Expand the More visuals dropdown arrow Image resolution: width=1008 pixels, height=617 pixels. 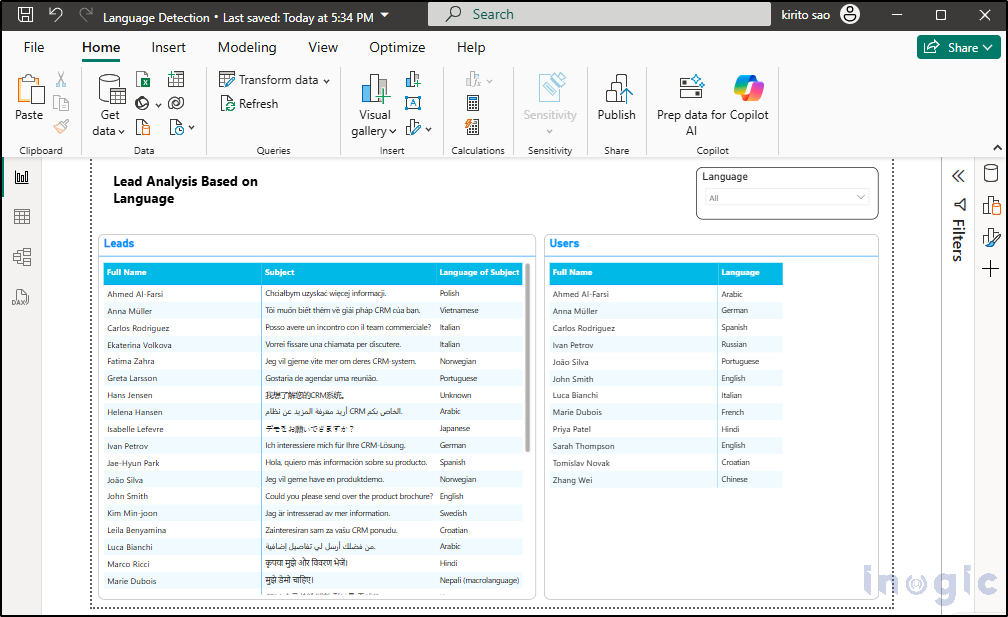pyautogui.click(x=429, y=129)
